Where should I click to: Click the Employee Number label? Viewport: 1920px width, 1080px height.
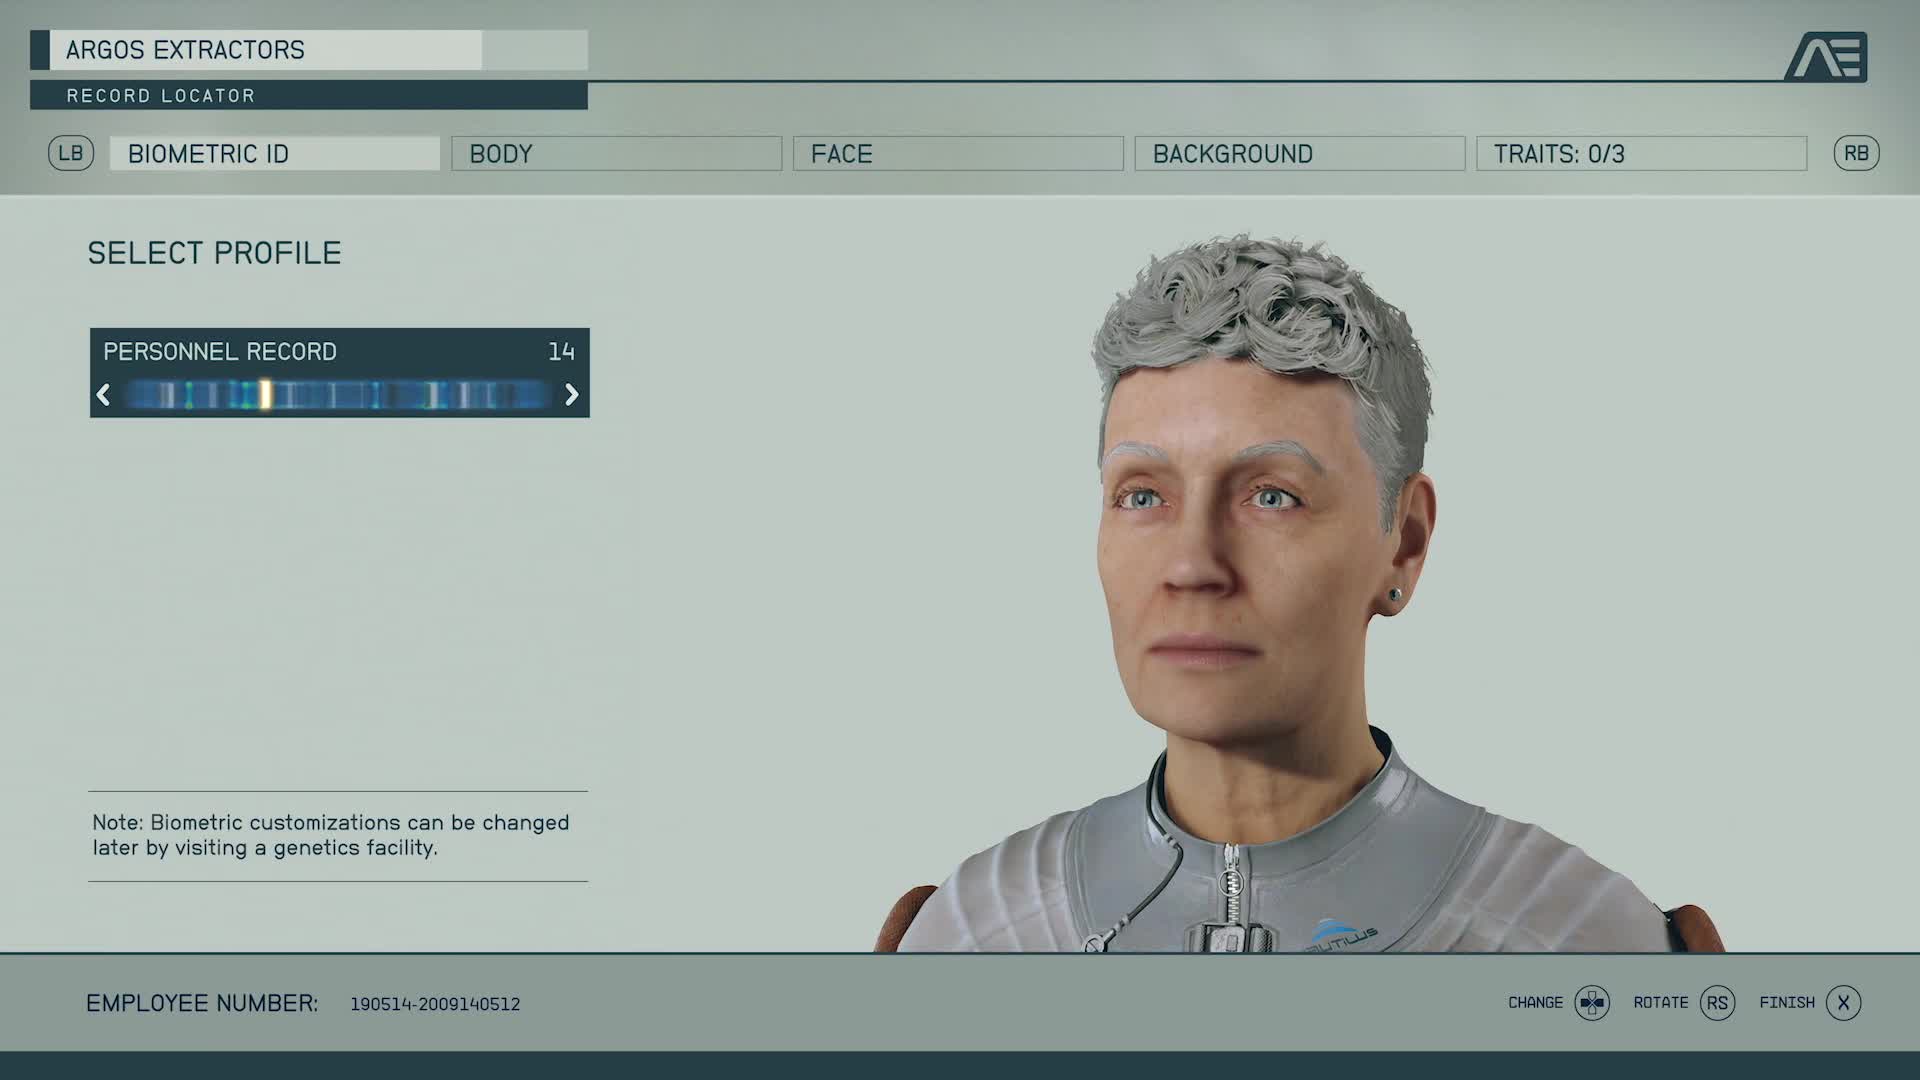202,1003
